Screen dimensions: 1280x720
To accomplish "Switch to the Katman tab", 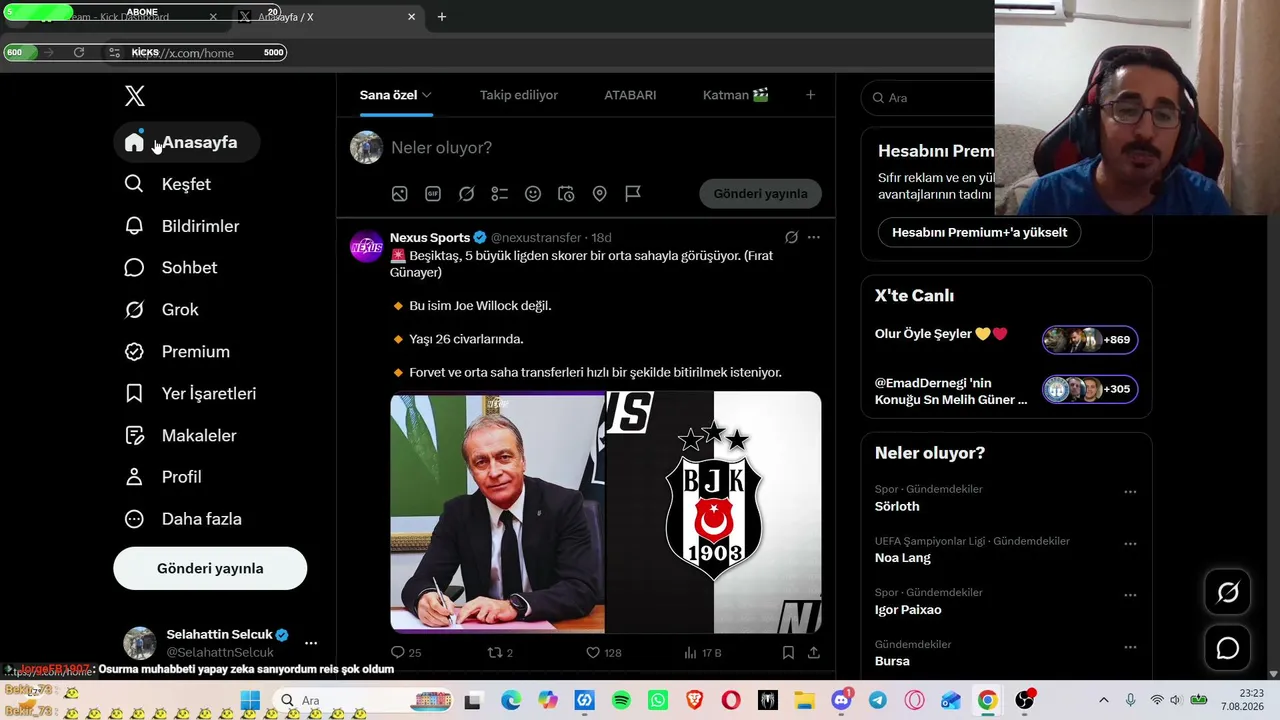I will coord(736,95).
